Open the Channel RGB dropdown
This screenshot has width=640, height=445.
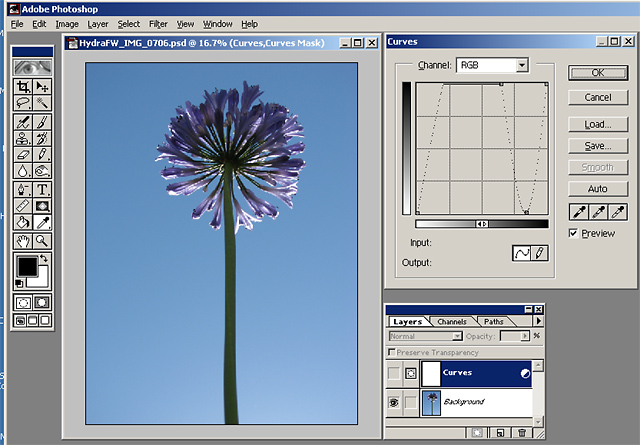[521, 65]
